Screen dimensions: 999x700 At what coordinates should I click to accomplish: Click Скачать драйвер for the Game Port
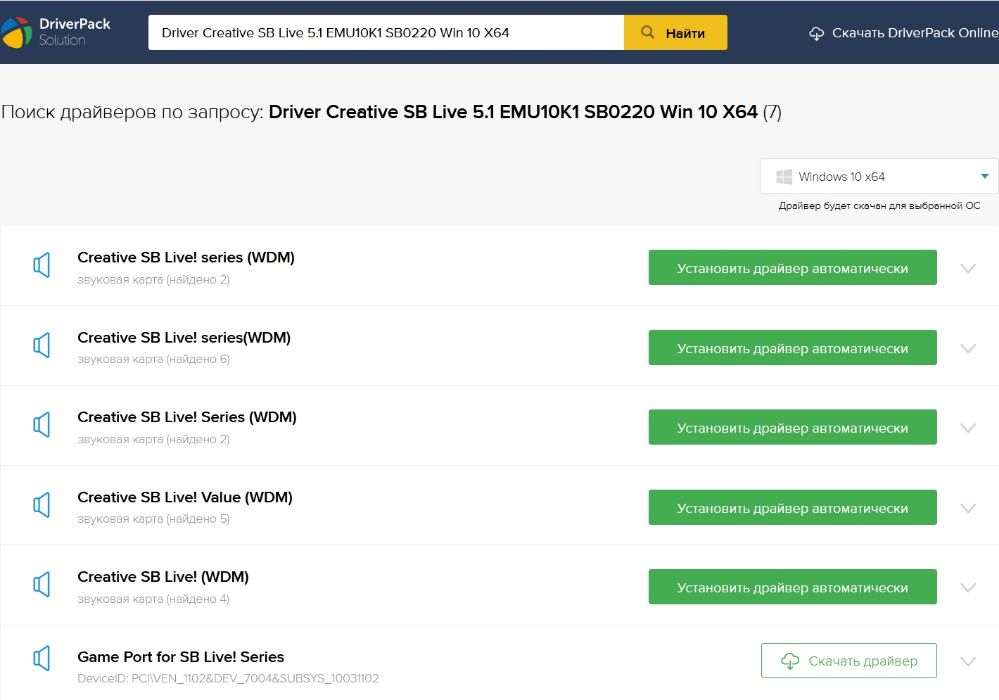pyautogui.click(x=848, y=661)
